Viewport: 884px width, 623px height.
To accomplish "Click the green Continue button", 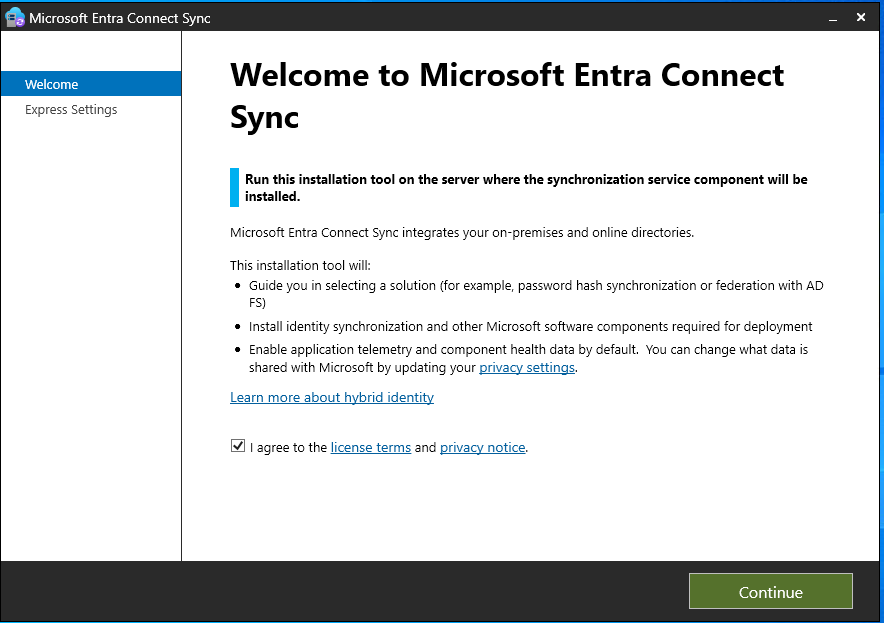I will pos(770,591).
